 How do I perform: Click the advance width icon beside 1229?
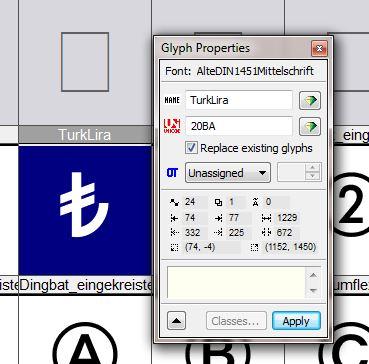(x=266, y=218)
